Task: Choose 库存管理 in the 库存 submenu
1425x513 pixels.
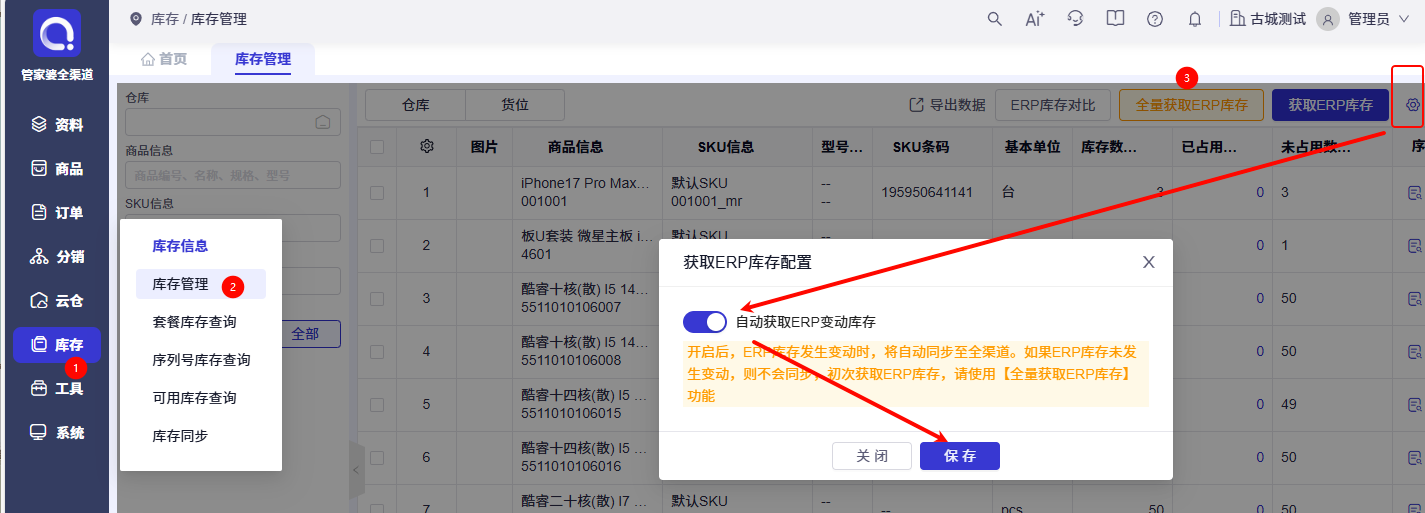Action: point(201,284)
